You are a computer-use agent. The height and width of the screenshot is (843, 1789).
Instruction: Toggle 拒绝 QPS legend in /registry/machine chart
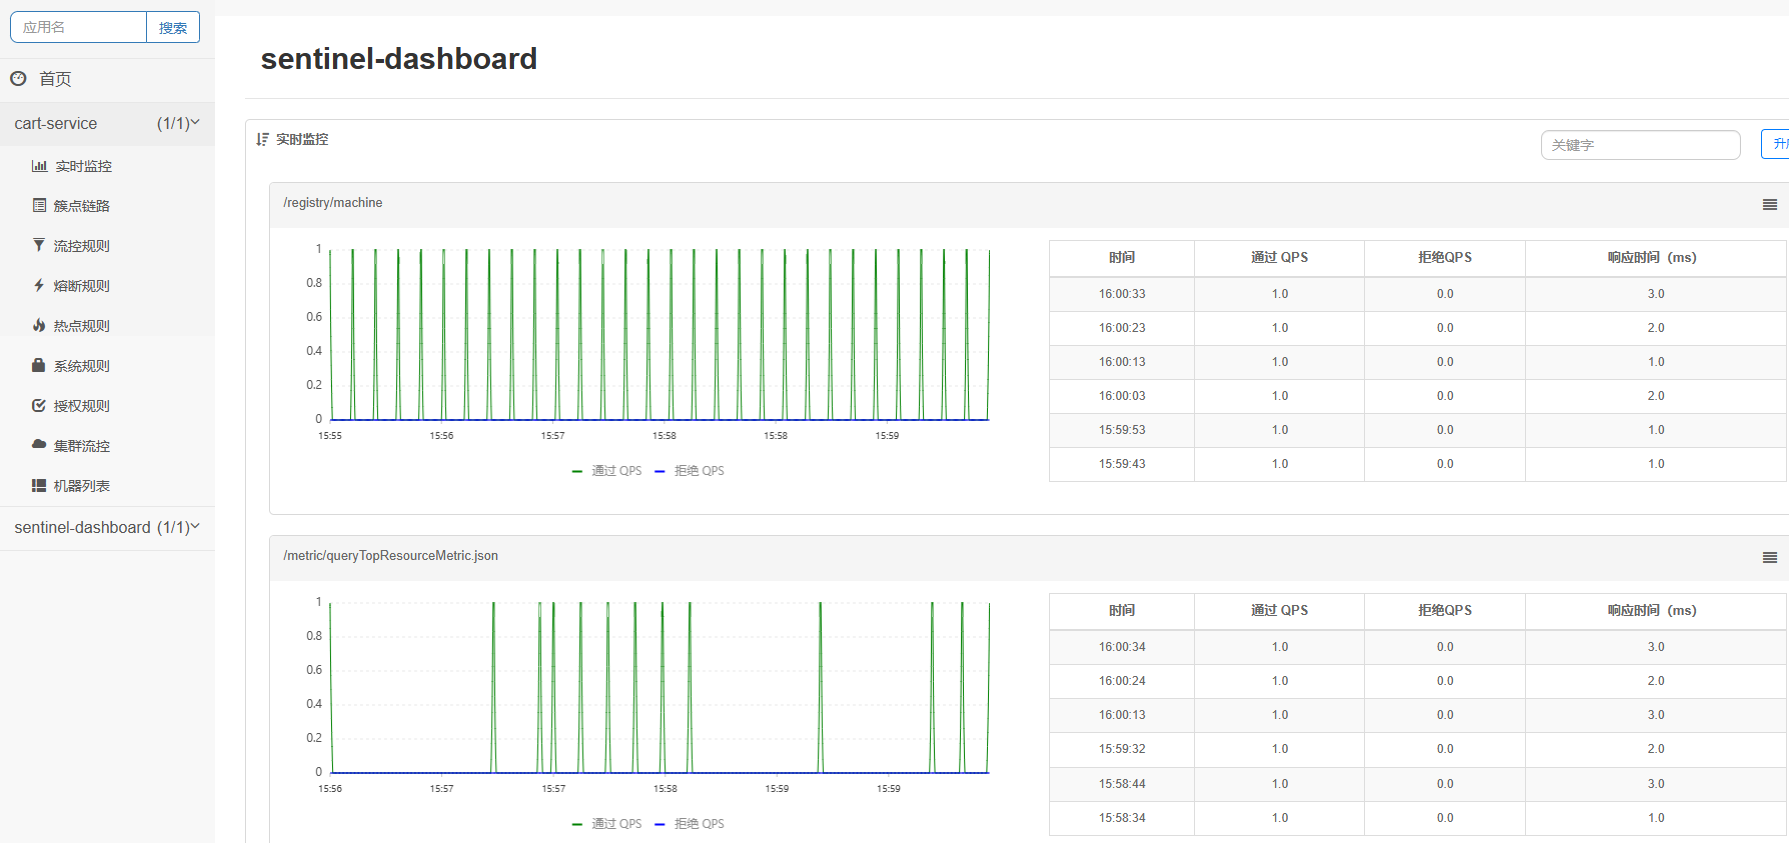689,471
